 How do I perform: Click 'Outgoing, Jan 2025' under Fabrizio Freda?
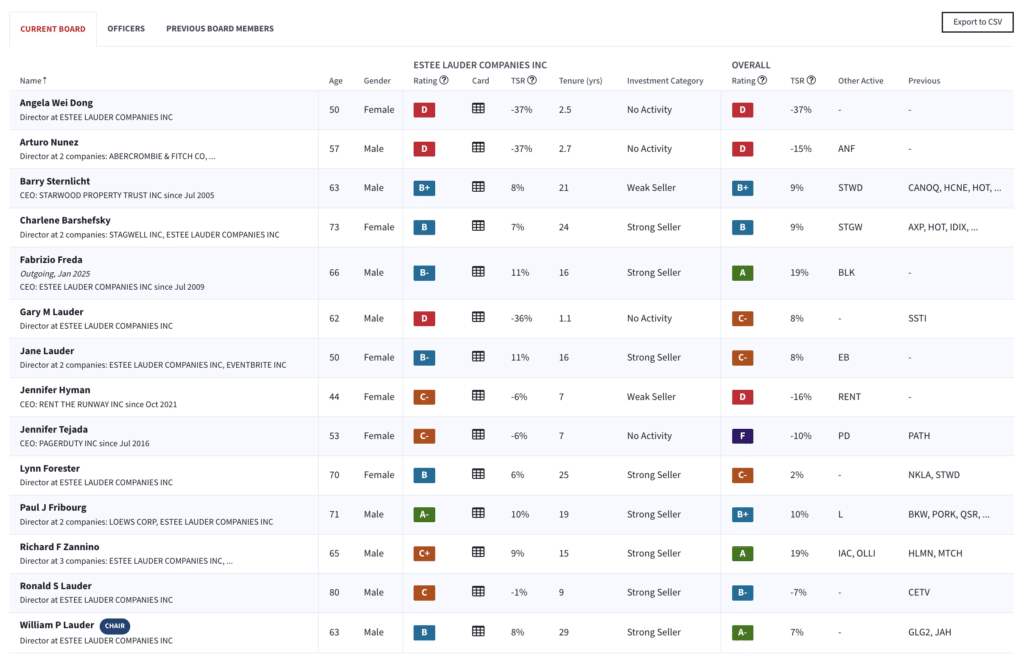coord(55,274)
